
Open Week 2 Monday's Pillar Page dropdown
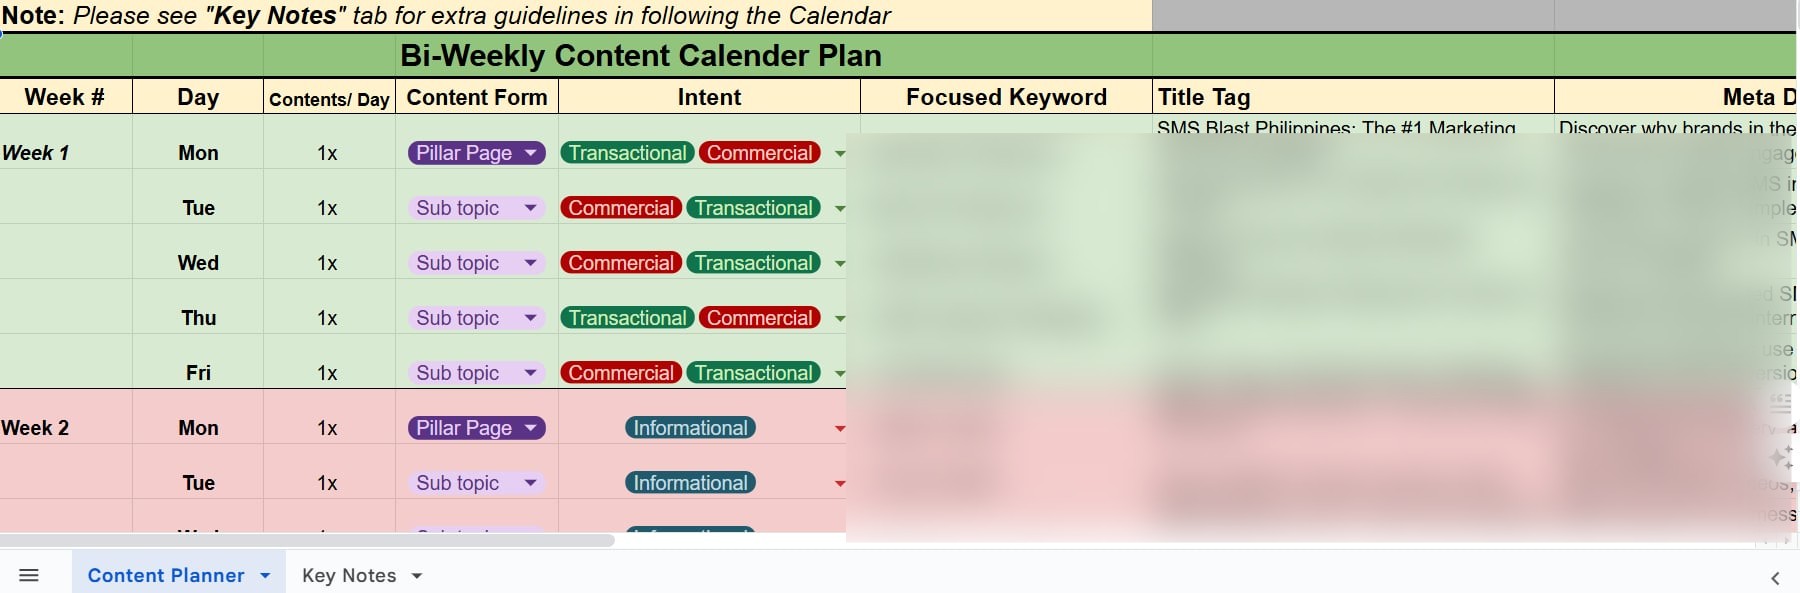(x=531, y=428)
